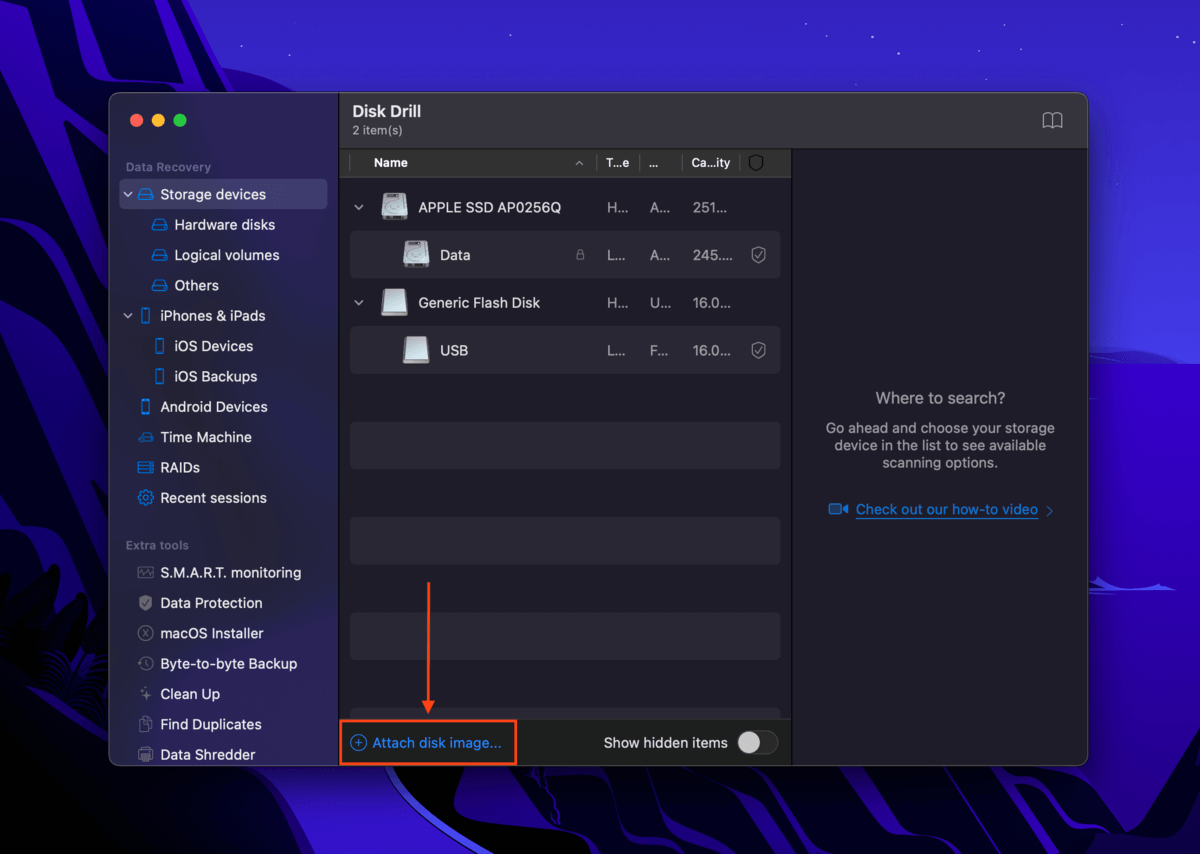Click protection shield on Data volume row
Screen dimensions: 1200x854
tap(758, 255)
